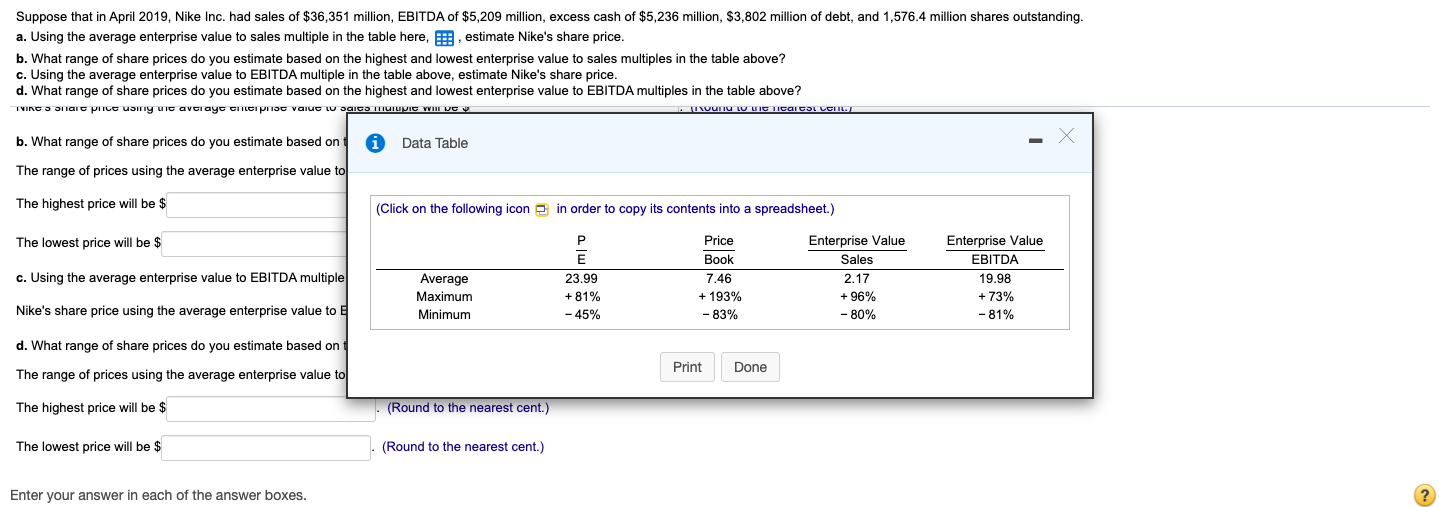This screenshot has width=1439, height=507.
Task: Click the Enterprise Value / EBITDA column header
Action: pyautogui.click(x=995, y=250)
